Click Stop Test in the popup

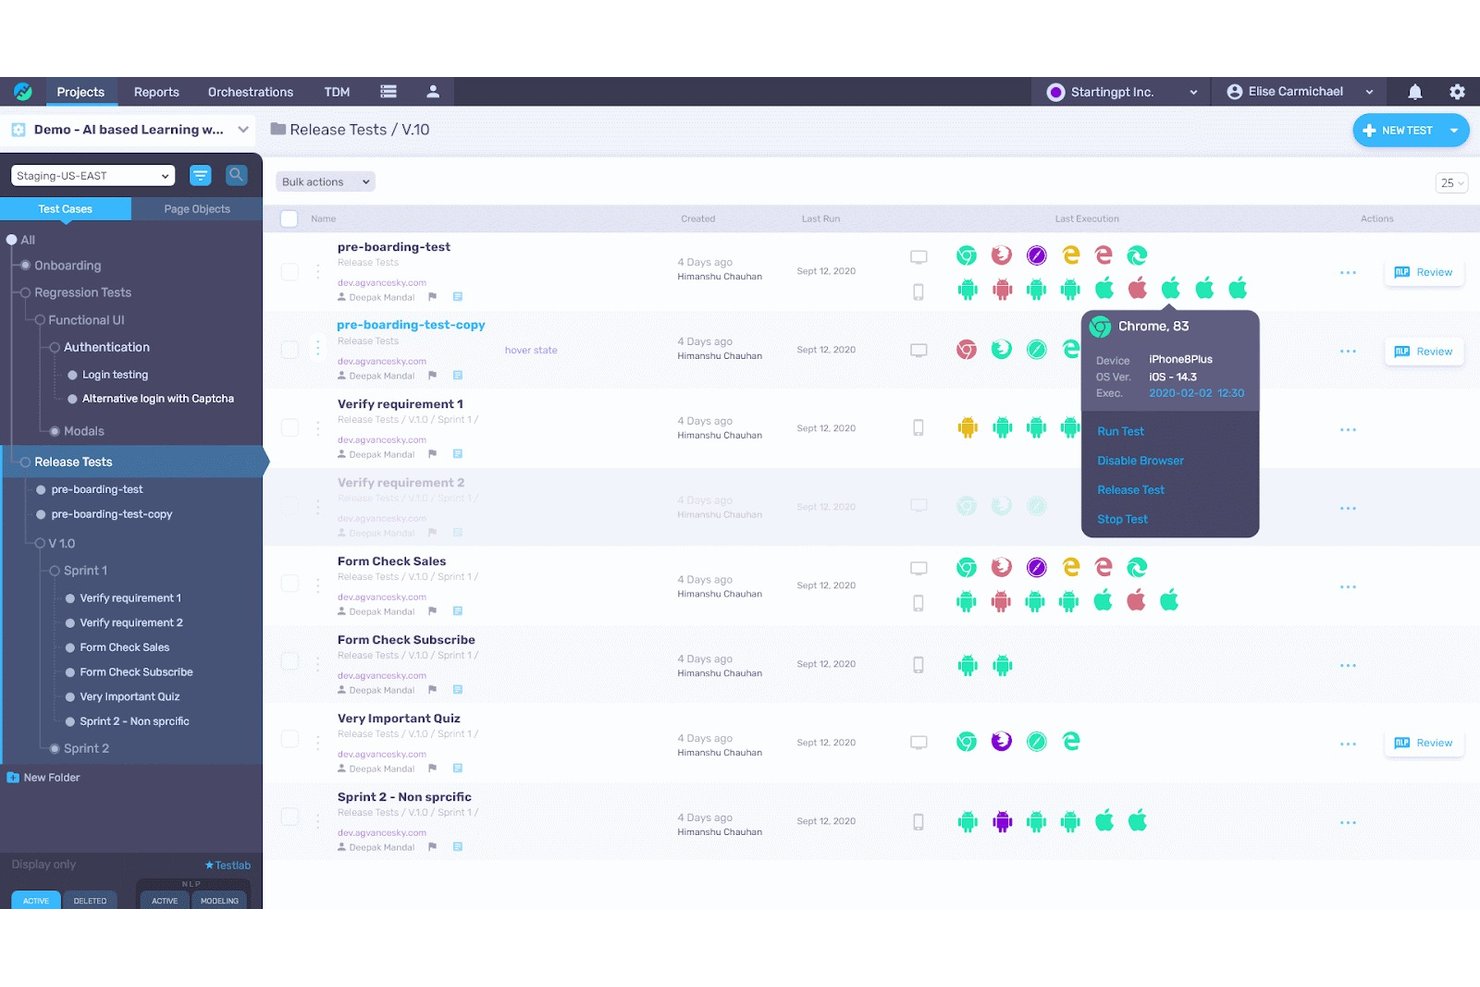[x=1122, y=519]
